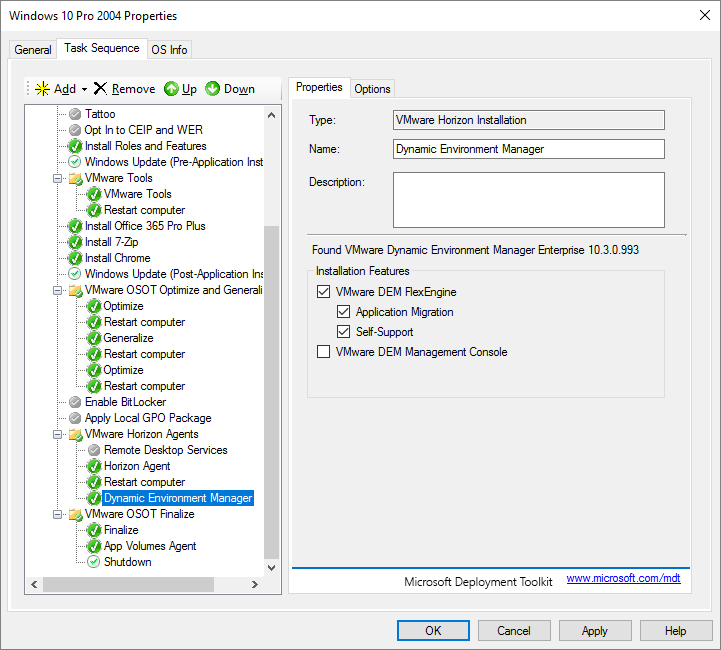Click the green Up arrow icon
Screen dimensions: 721x650
(x=171, y=89)
